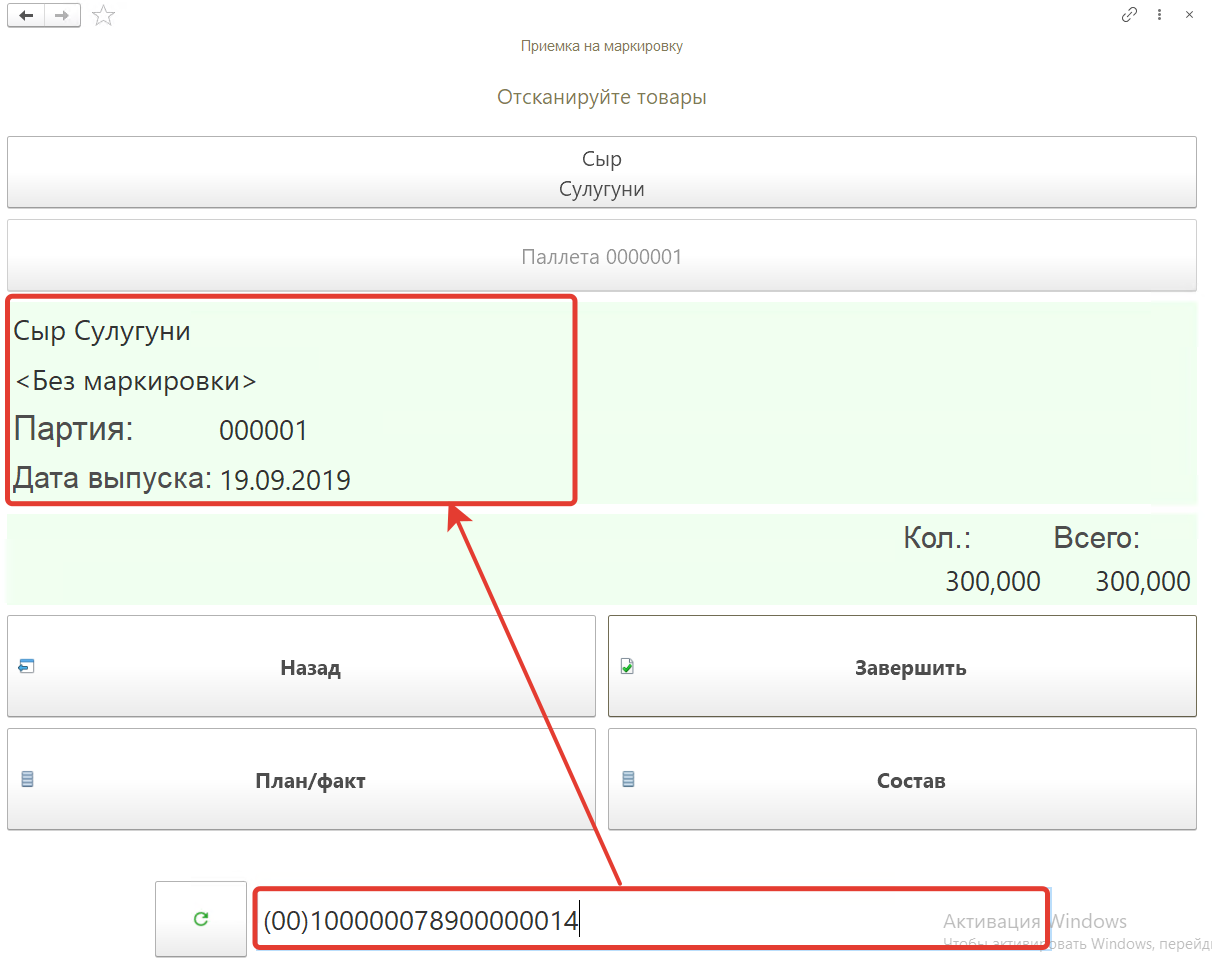This screenshot has height=959, width=1212.
Task: Click the back navigation arrow
Action: [x=26, y=15]
